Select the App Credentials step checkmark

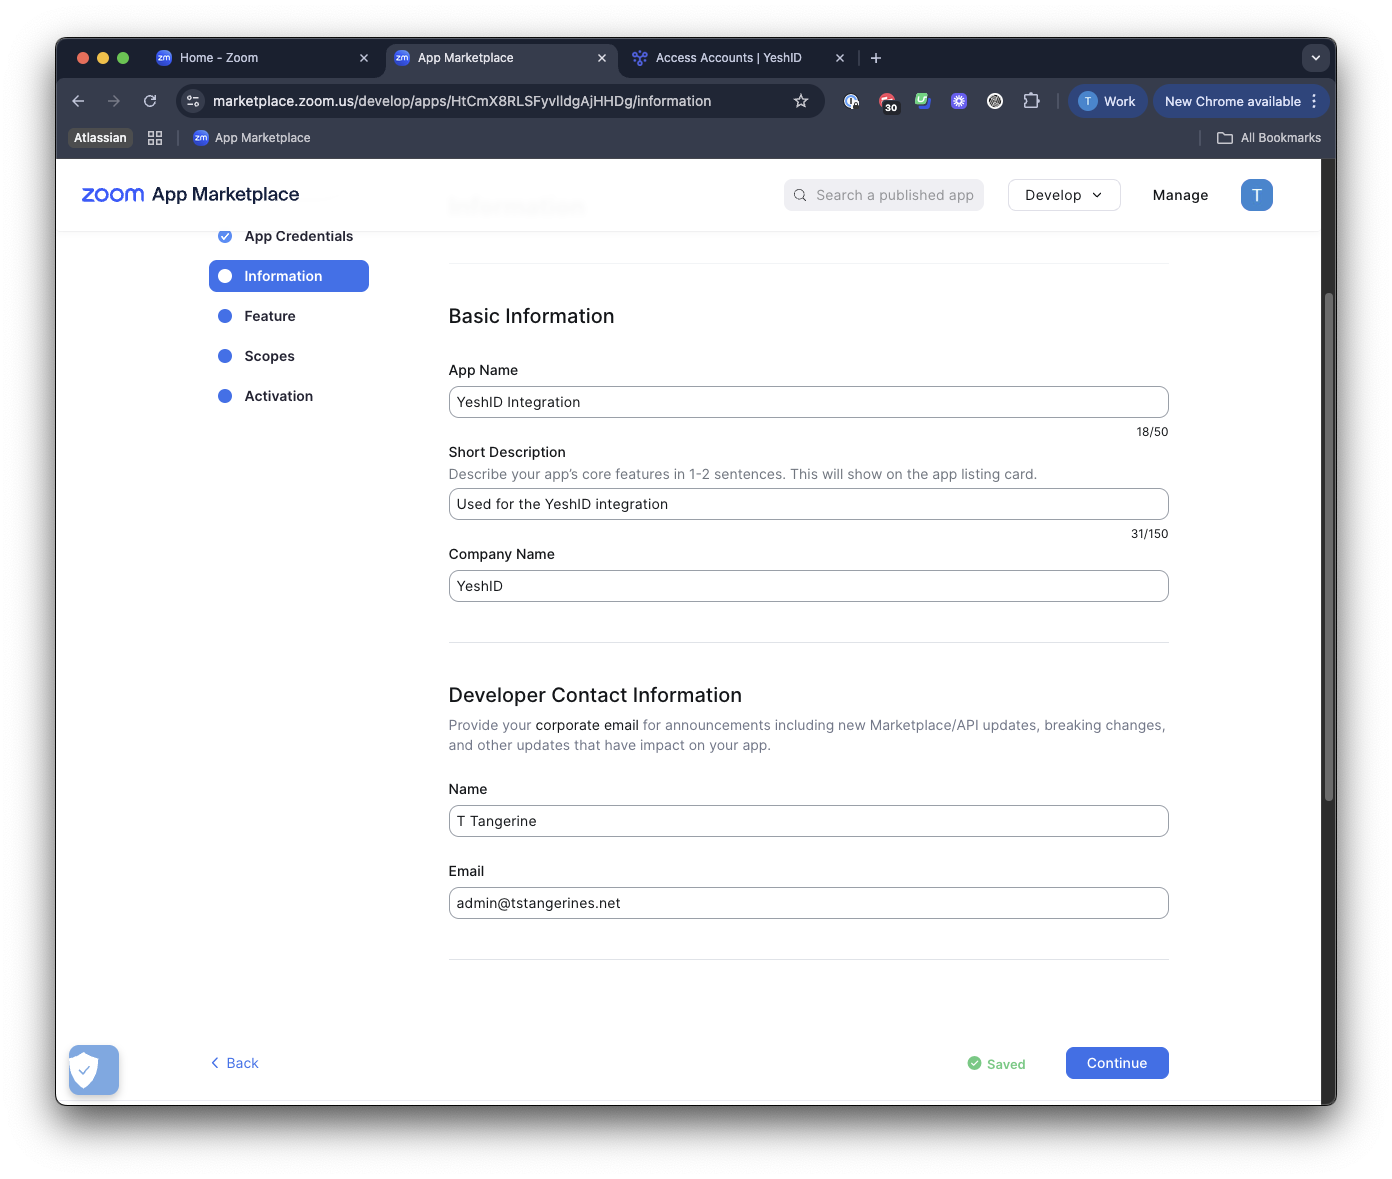point(225,236)
